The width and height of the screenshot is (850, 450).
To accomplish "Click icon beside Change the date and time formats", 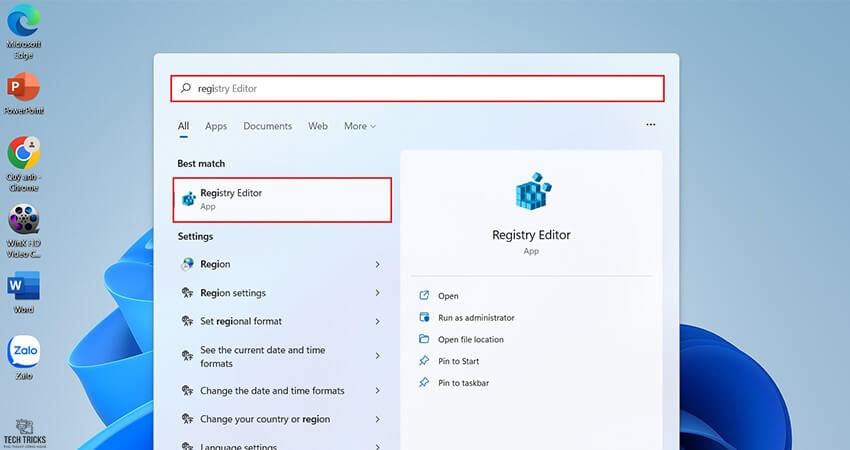I will 188,390.
